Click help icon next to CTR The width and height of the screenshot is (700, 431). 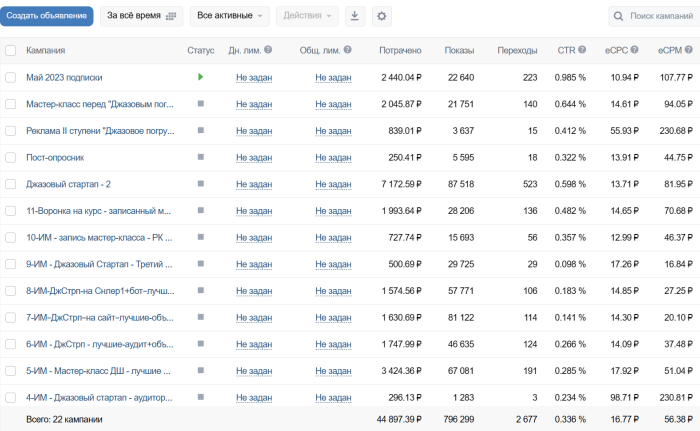pyautogui.click(x=582, y=50)
